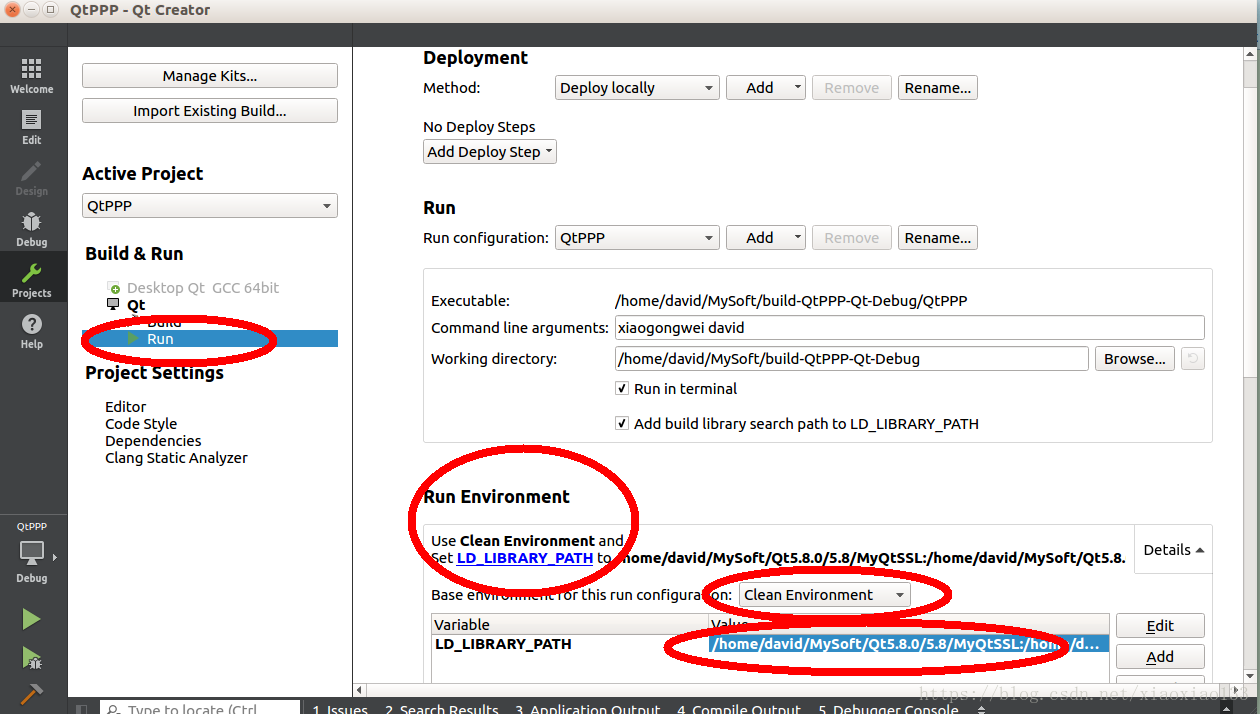Click Browse for working directory

(x=1135, y=359)
